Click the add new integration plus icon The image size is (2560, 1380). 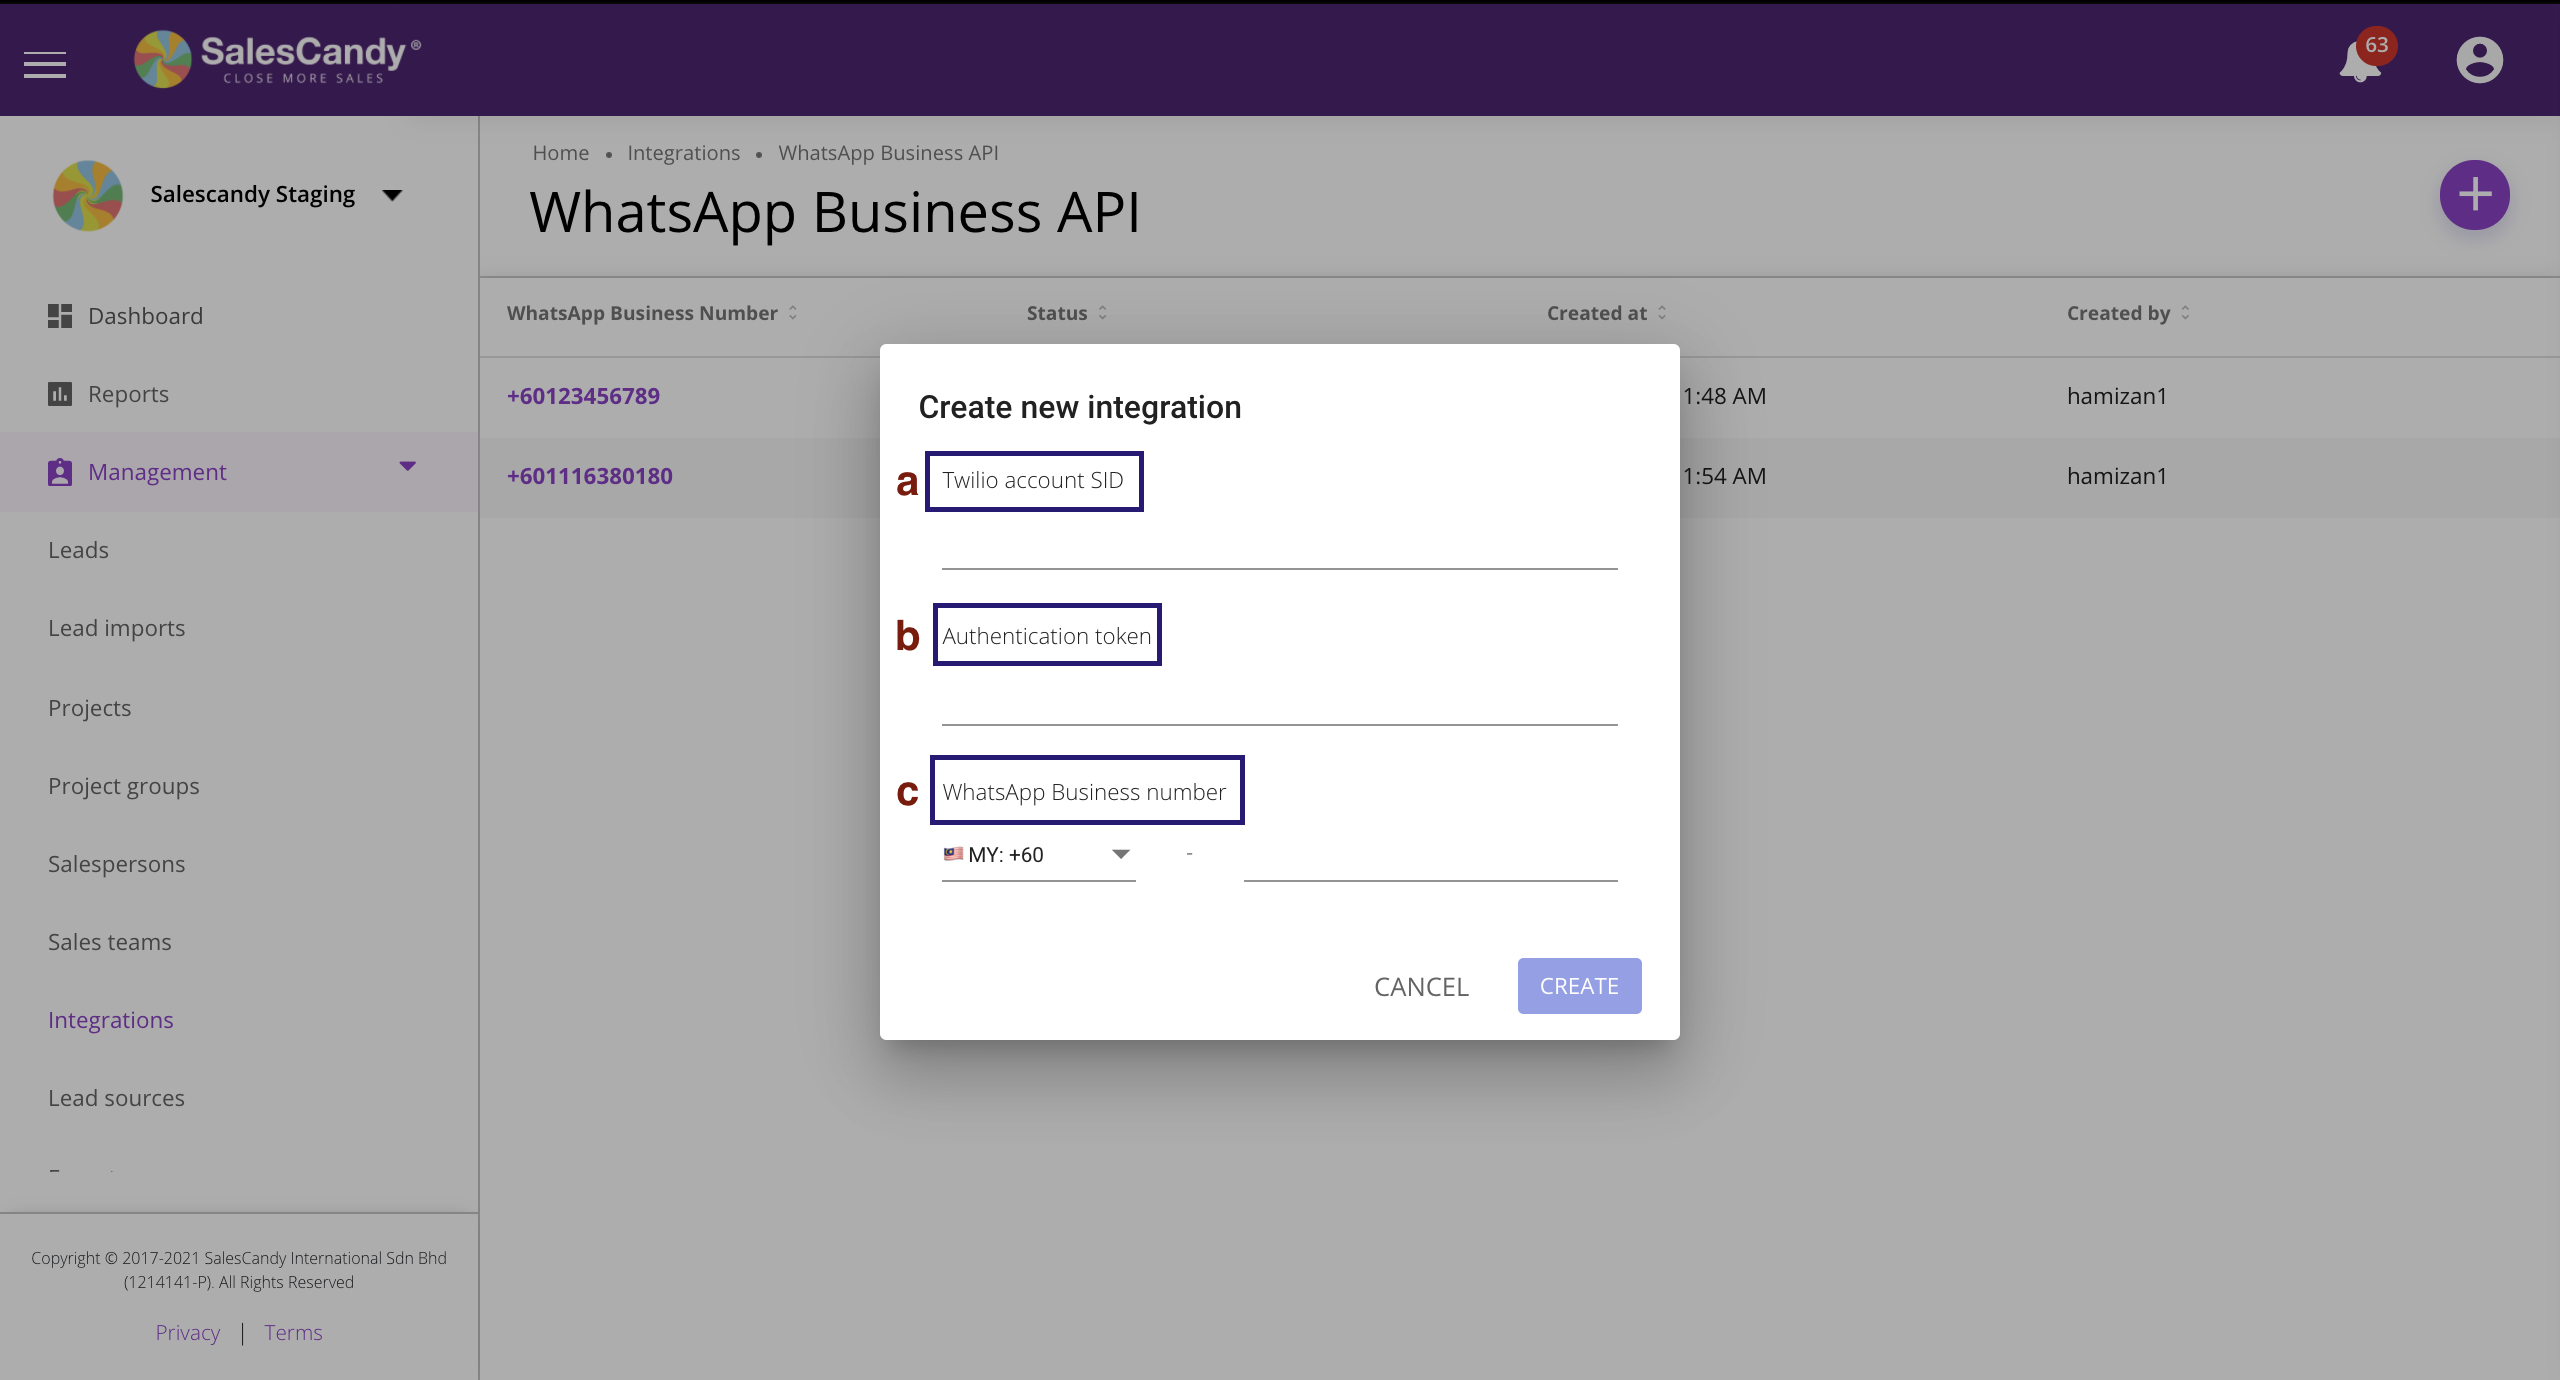2475,194
